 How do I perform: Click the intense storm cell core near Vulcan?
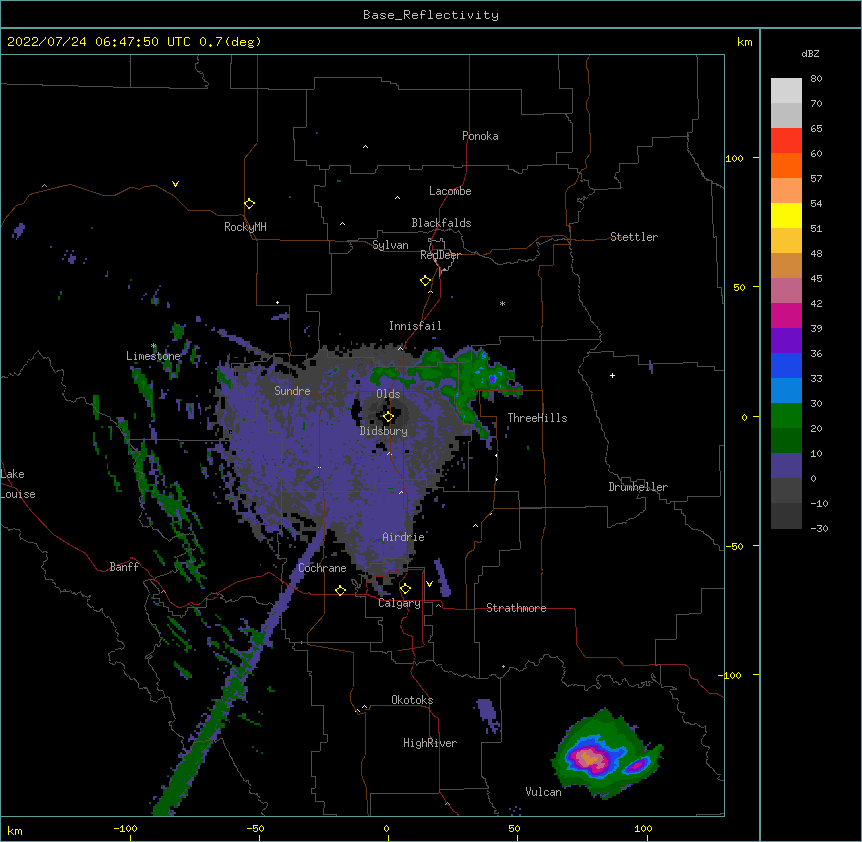589,758
